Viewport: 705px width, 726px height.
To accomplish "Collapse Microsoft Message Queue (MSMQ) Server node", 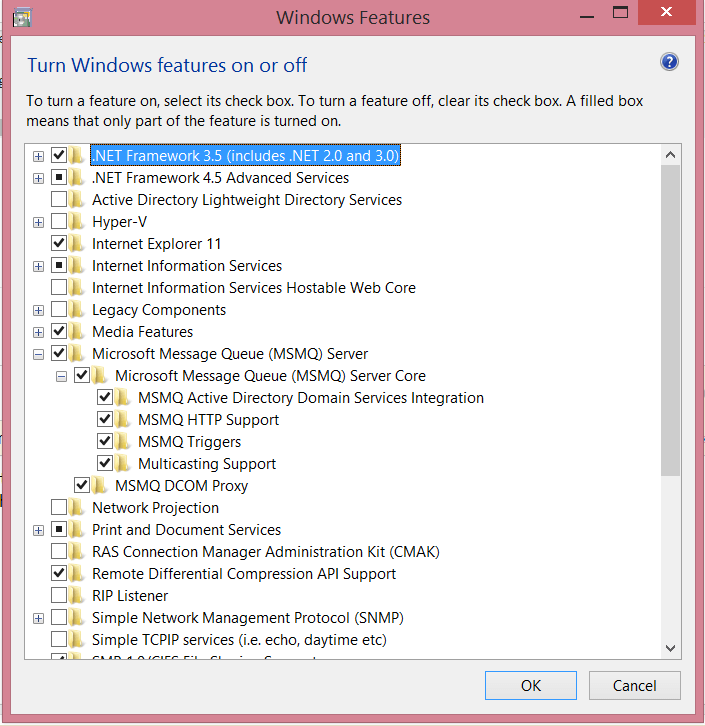I will coord(38,355).
